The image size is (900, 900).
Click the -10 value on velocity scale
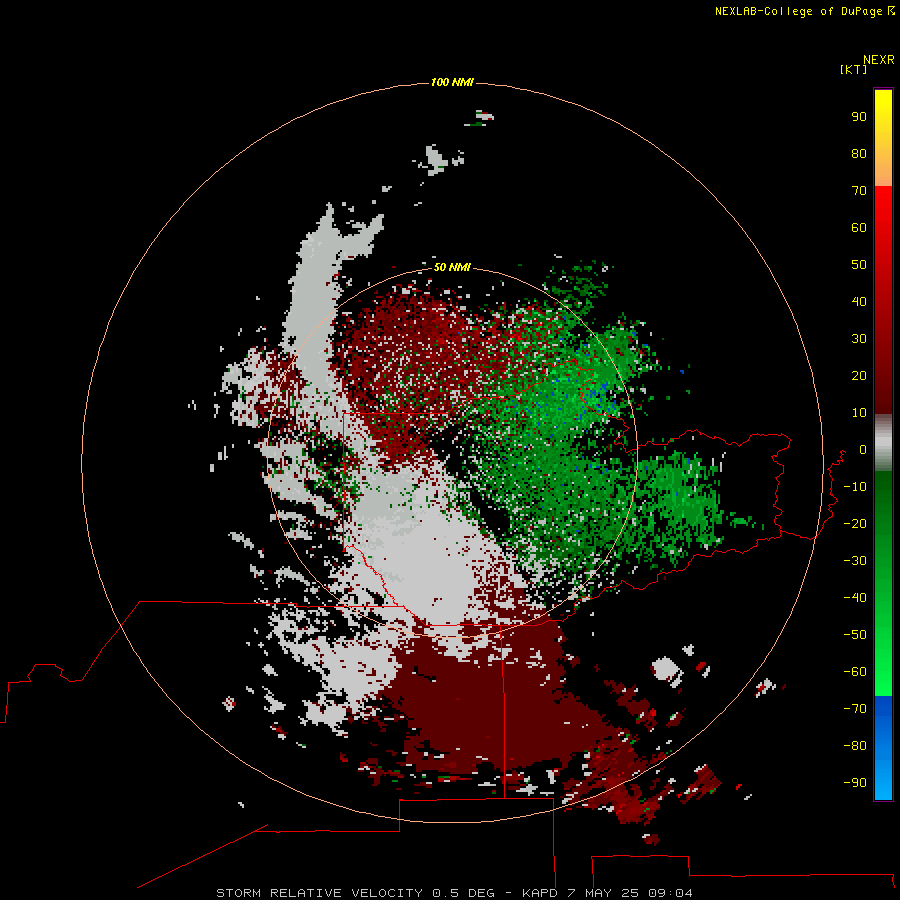[855, 487]
